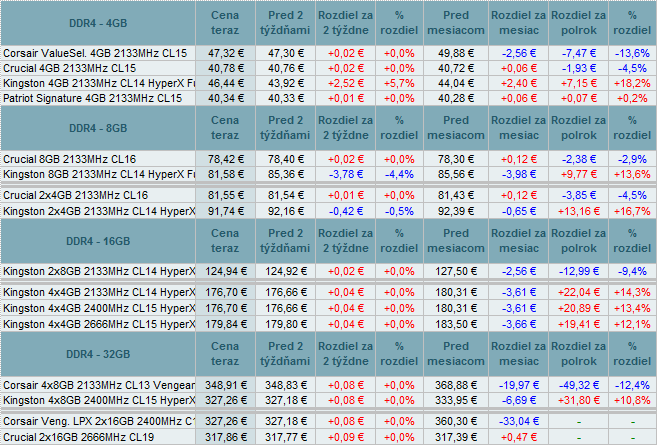Click the Kingston 2x4GB 2133MHz CL14 HyperX name

pos(99,211)
